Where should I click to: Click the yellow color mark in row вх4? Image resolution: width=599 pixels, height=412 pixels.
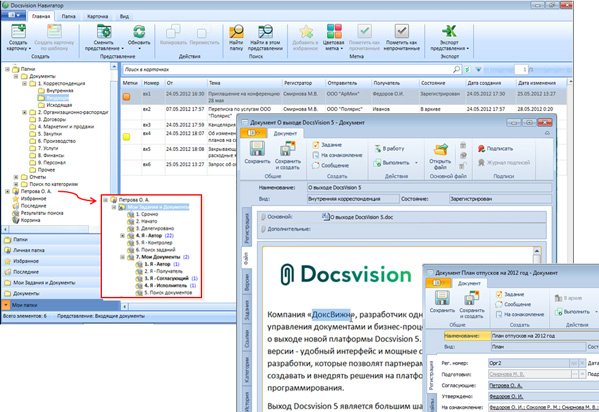pos(126,137)
